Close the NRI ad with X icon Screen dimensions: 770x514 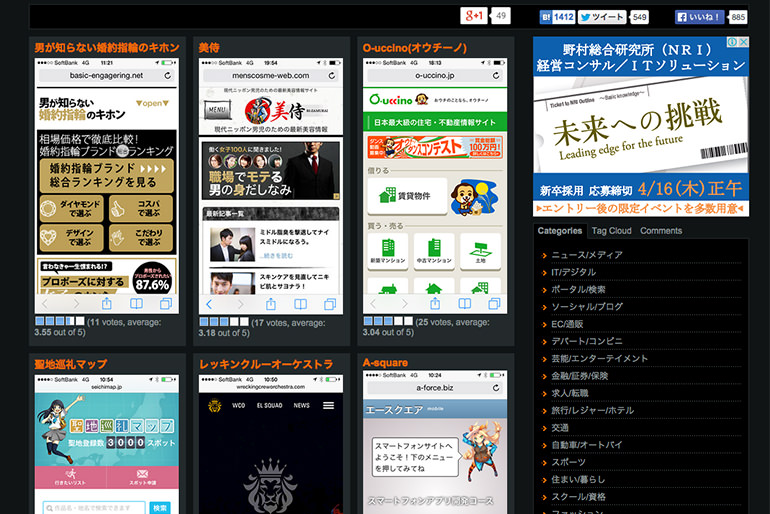744,42
